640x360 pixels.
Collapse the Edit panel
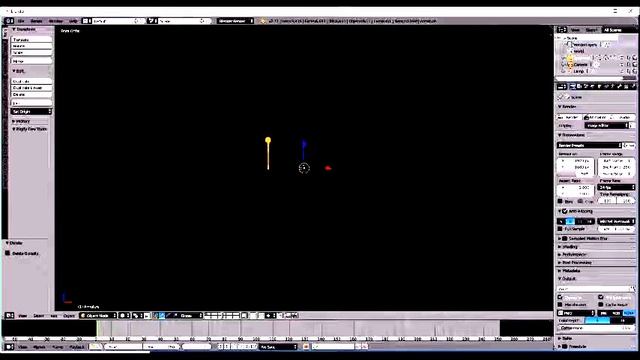tap(19, 71)
